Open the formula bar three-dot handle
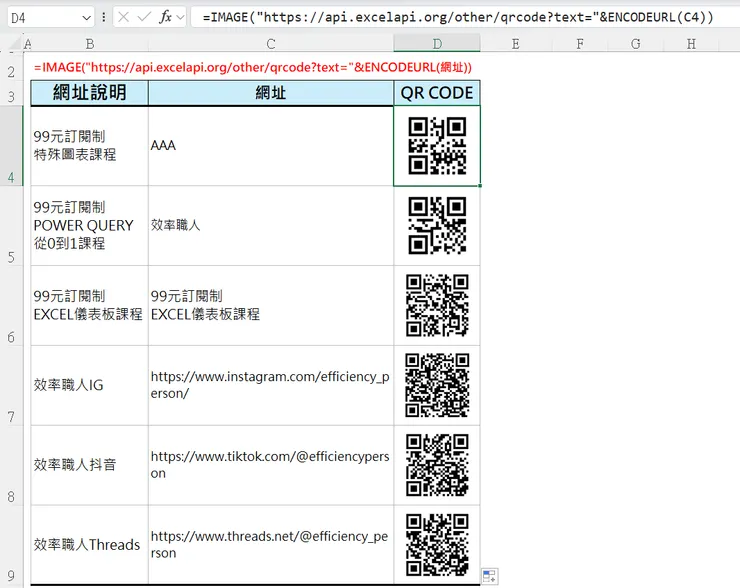Image resolution: width=740 pixels, height=588 pixels. 104,18
